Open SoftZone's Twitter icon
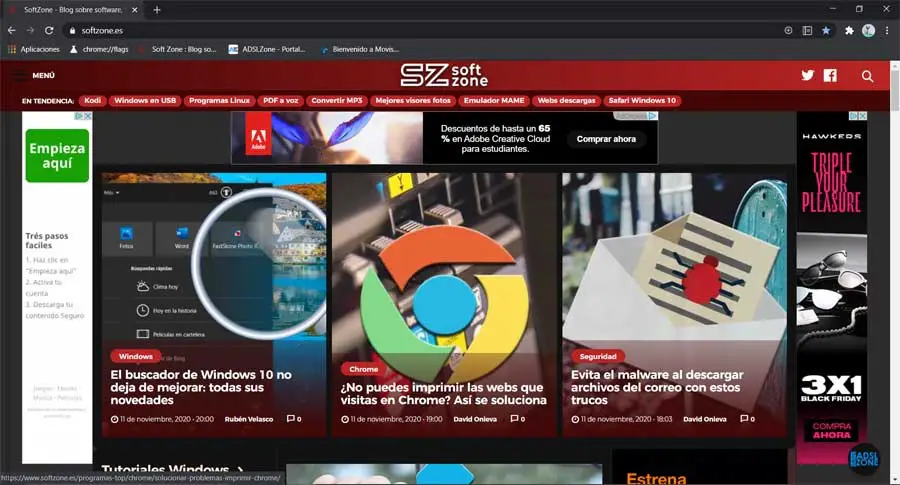The width and height of the screenshot is (900, 485). click(x=808, y=75)
